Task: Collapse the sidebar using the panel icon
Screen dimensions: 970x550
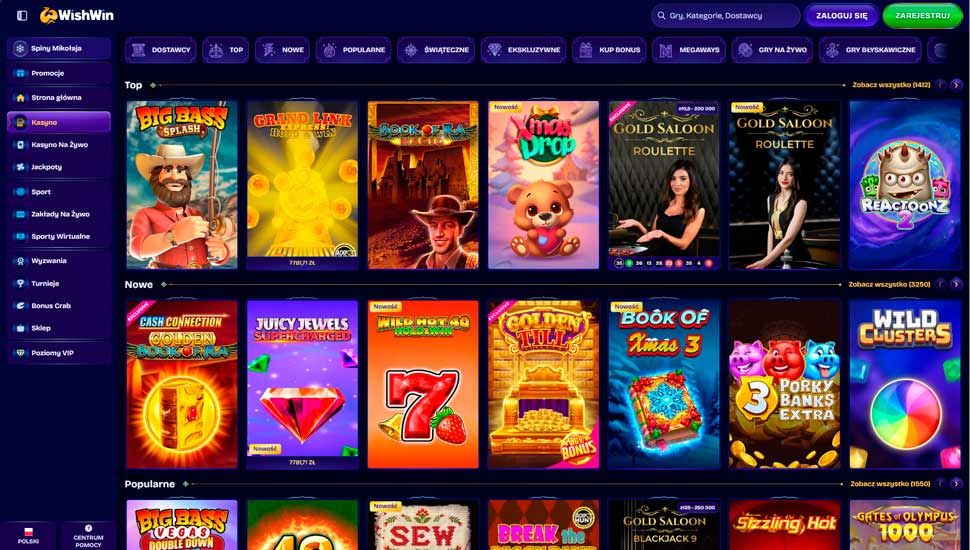Action: [22, 15]
